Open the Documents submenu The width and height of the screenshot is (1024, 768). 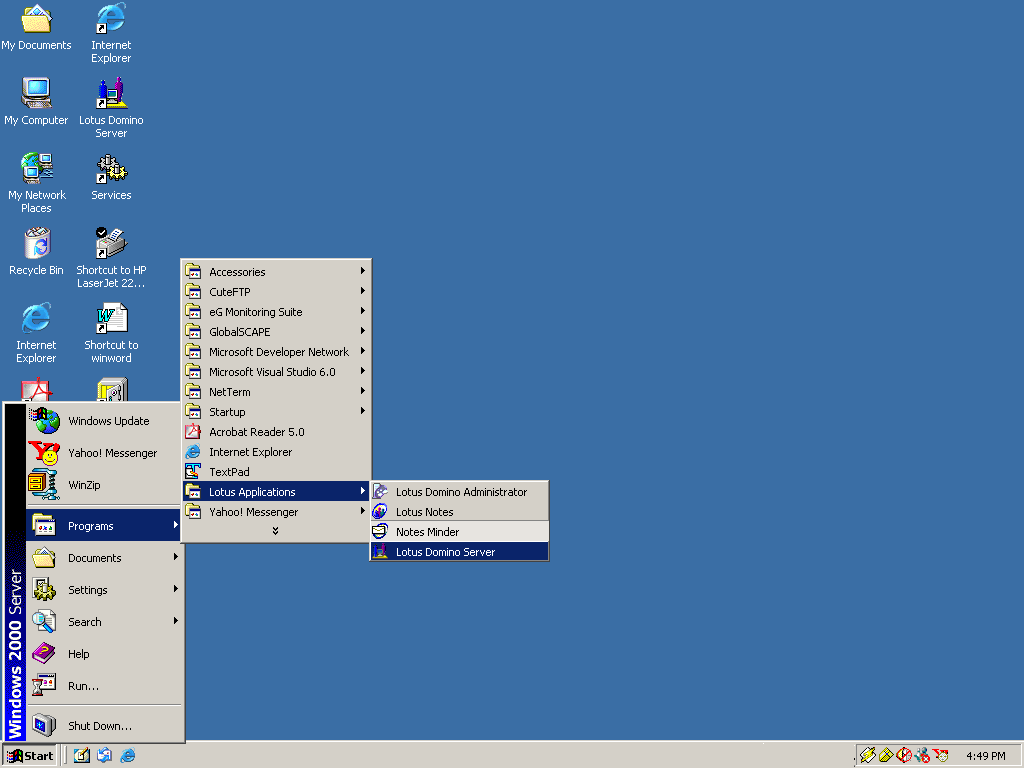click(104, 558)
